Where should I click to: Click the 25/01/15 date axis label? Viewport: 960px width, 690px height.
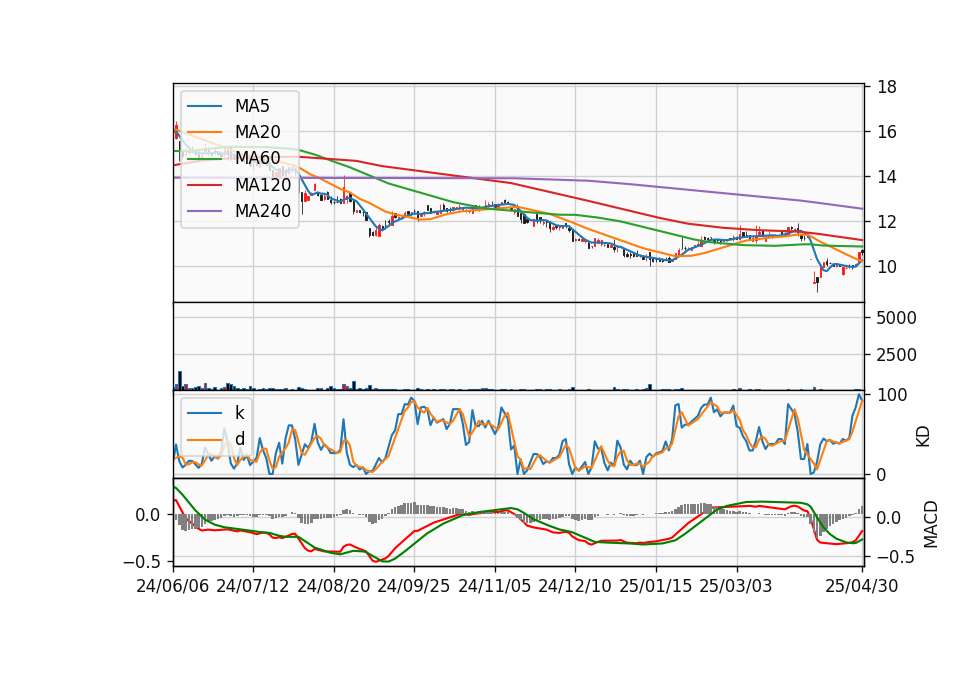pos(656,586)
